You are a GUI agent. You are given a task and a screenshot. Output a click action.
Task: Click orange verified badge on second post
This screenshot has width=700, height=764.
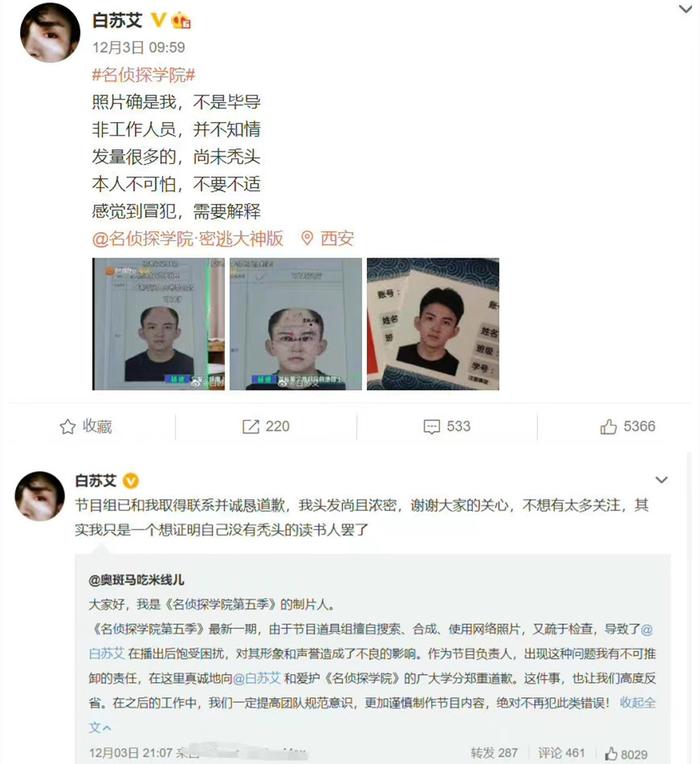tap(130, 481)
